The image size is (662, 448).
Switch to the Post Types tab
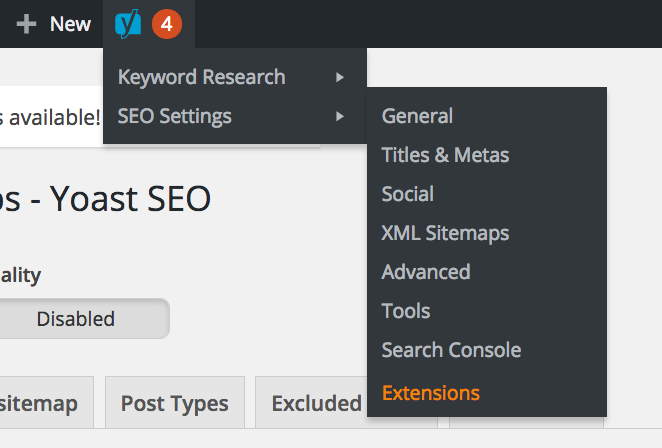pyautogui.click(x=174, y=404)
